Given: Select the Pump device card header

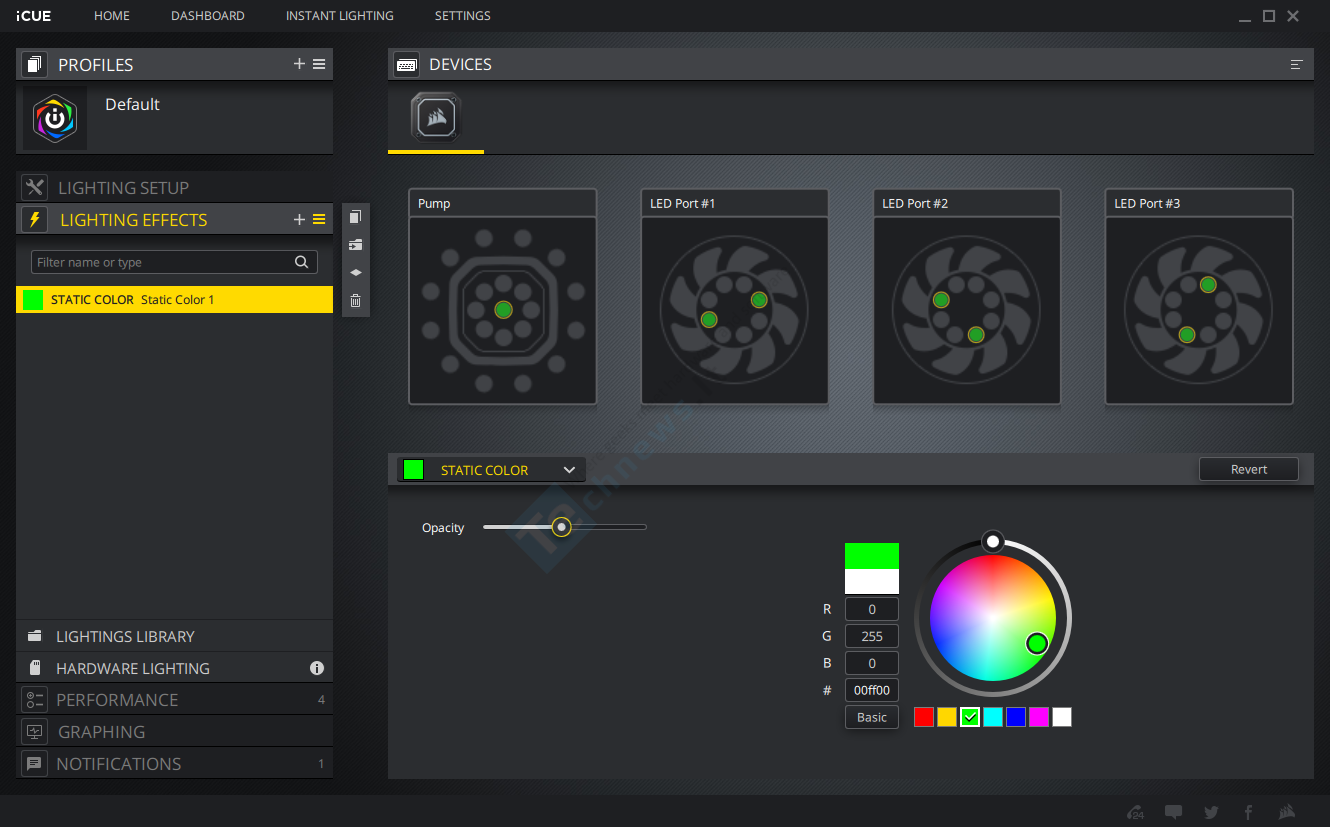Looking at the screenshot, I should point(503,203).
